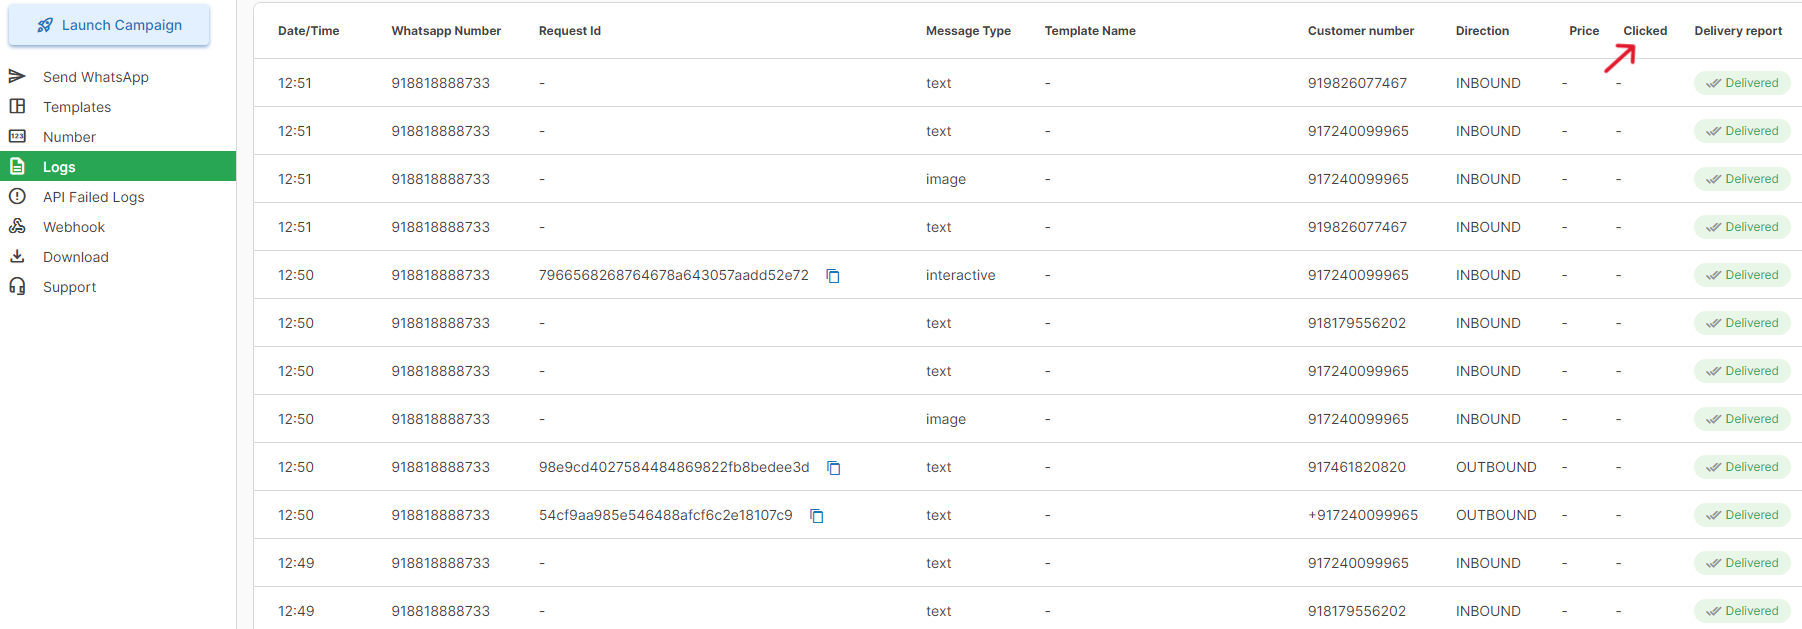Click OUTBOUND direction for 917461820820
Screen dimensions: 1802x629
click(1496, 467)
